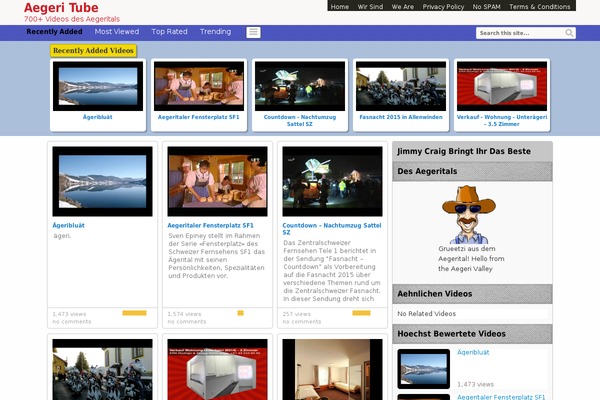
Task: Click the Fasnacht parade thumbnail in second row
Action: point(103,369)
